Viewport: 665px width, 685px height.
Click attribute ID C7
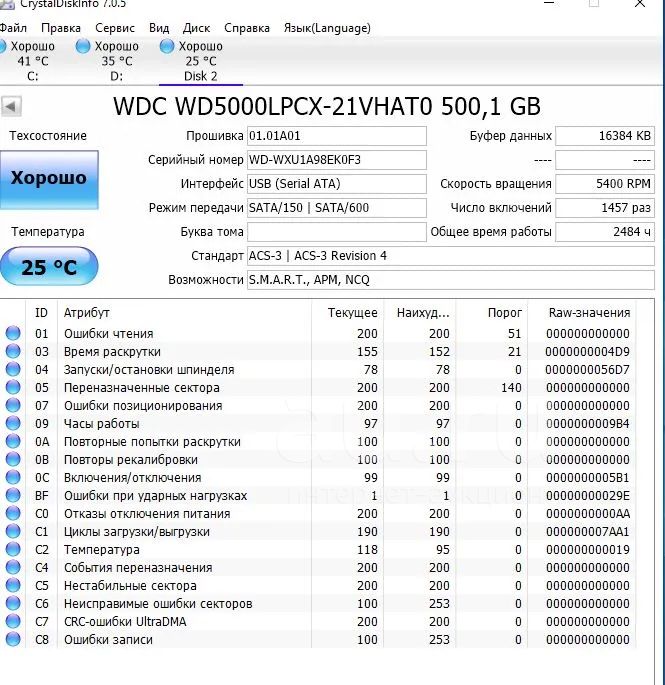tap(42, 622)
